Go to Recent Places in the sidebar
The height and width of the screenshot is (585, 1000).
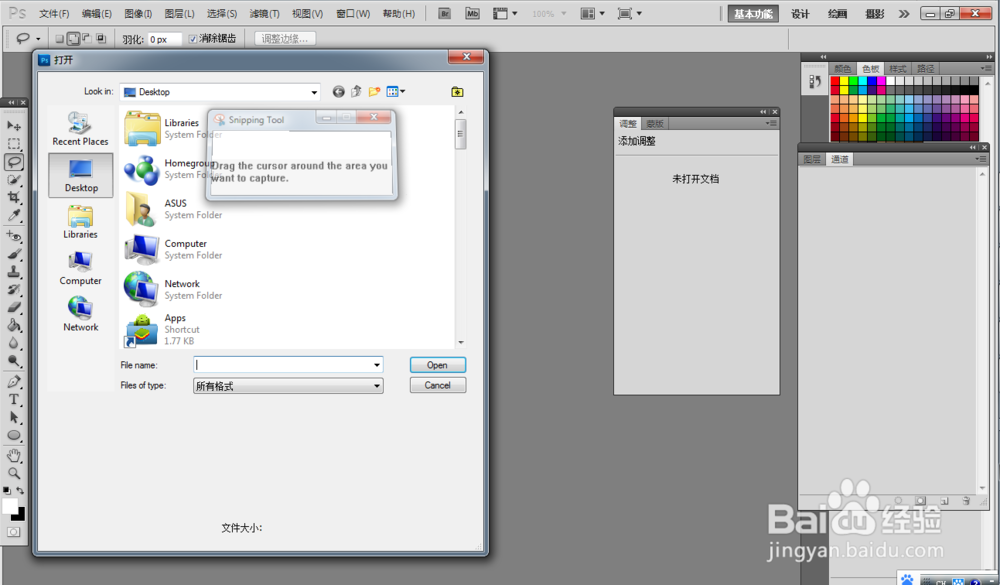80,128
